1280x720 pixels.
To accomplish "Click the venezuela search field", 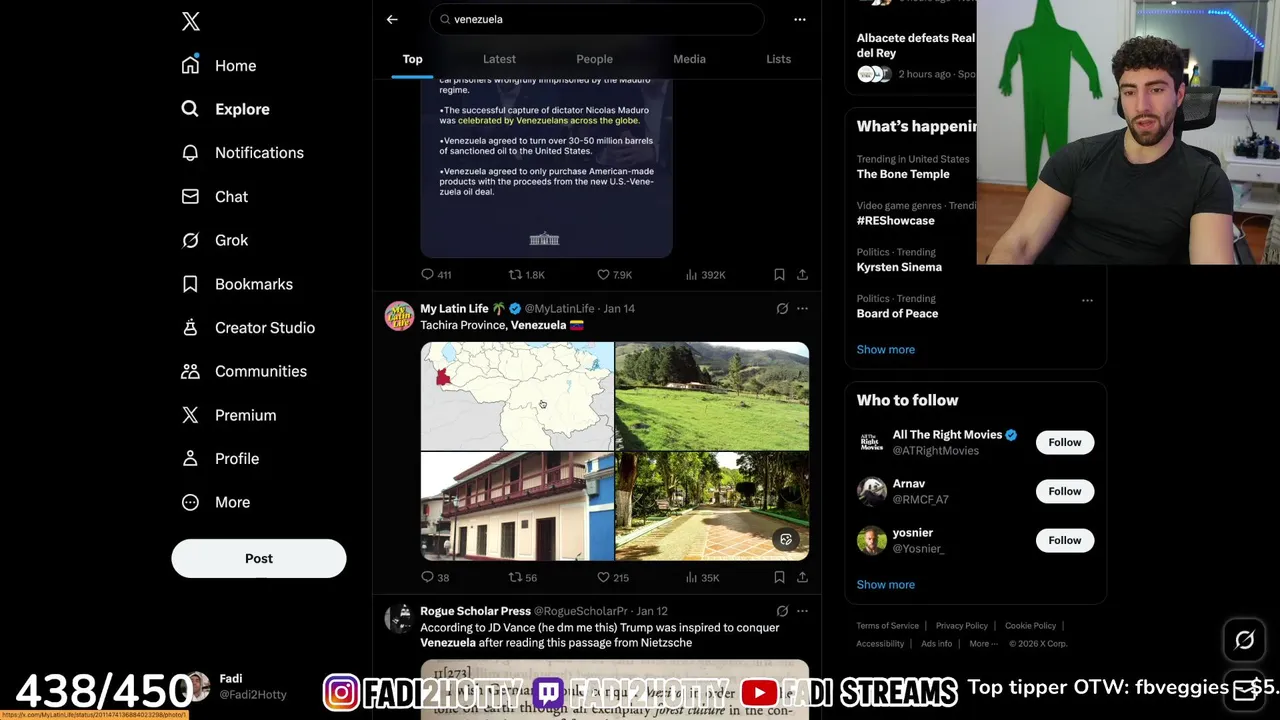I will [x=597, y=19].
